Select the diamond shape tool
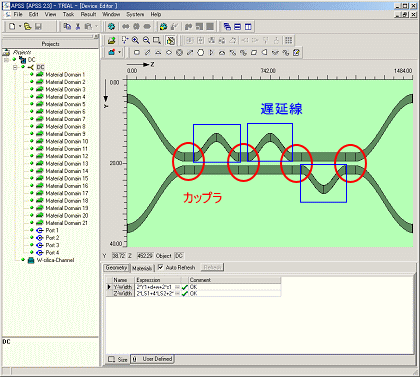 (169, 53)
